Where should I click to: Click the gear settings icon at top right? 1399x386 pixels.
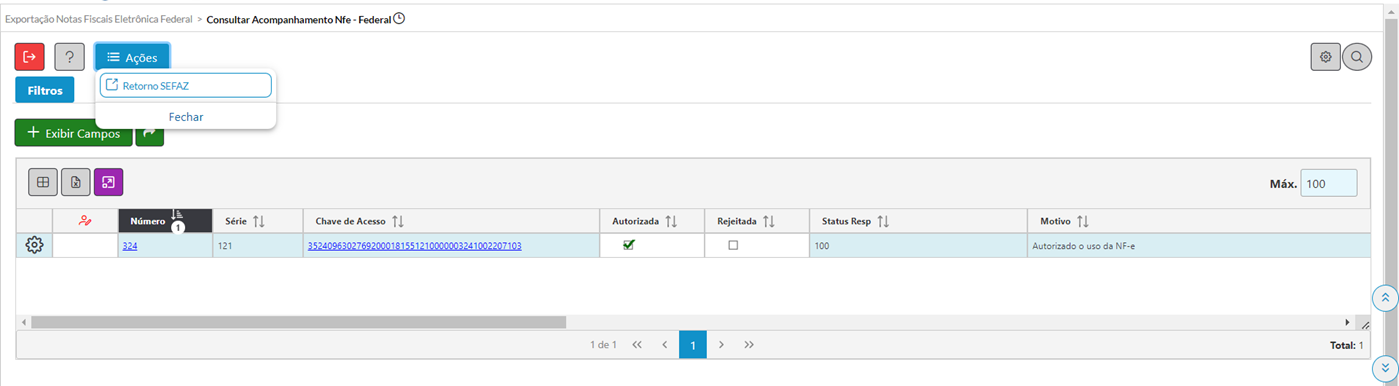[1325, 57]
